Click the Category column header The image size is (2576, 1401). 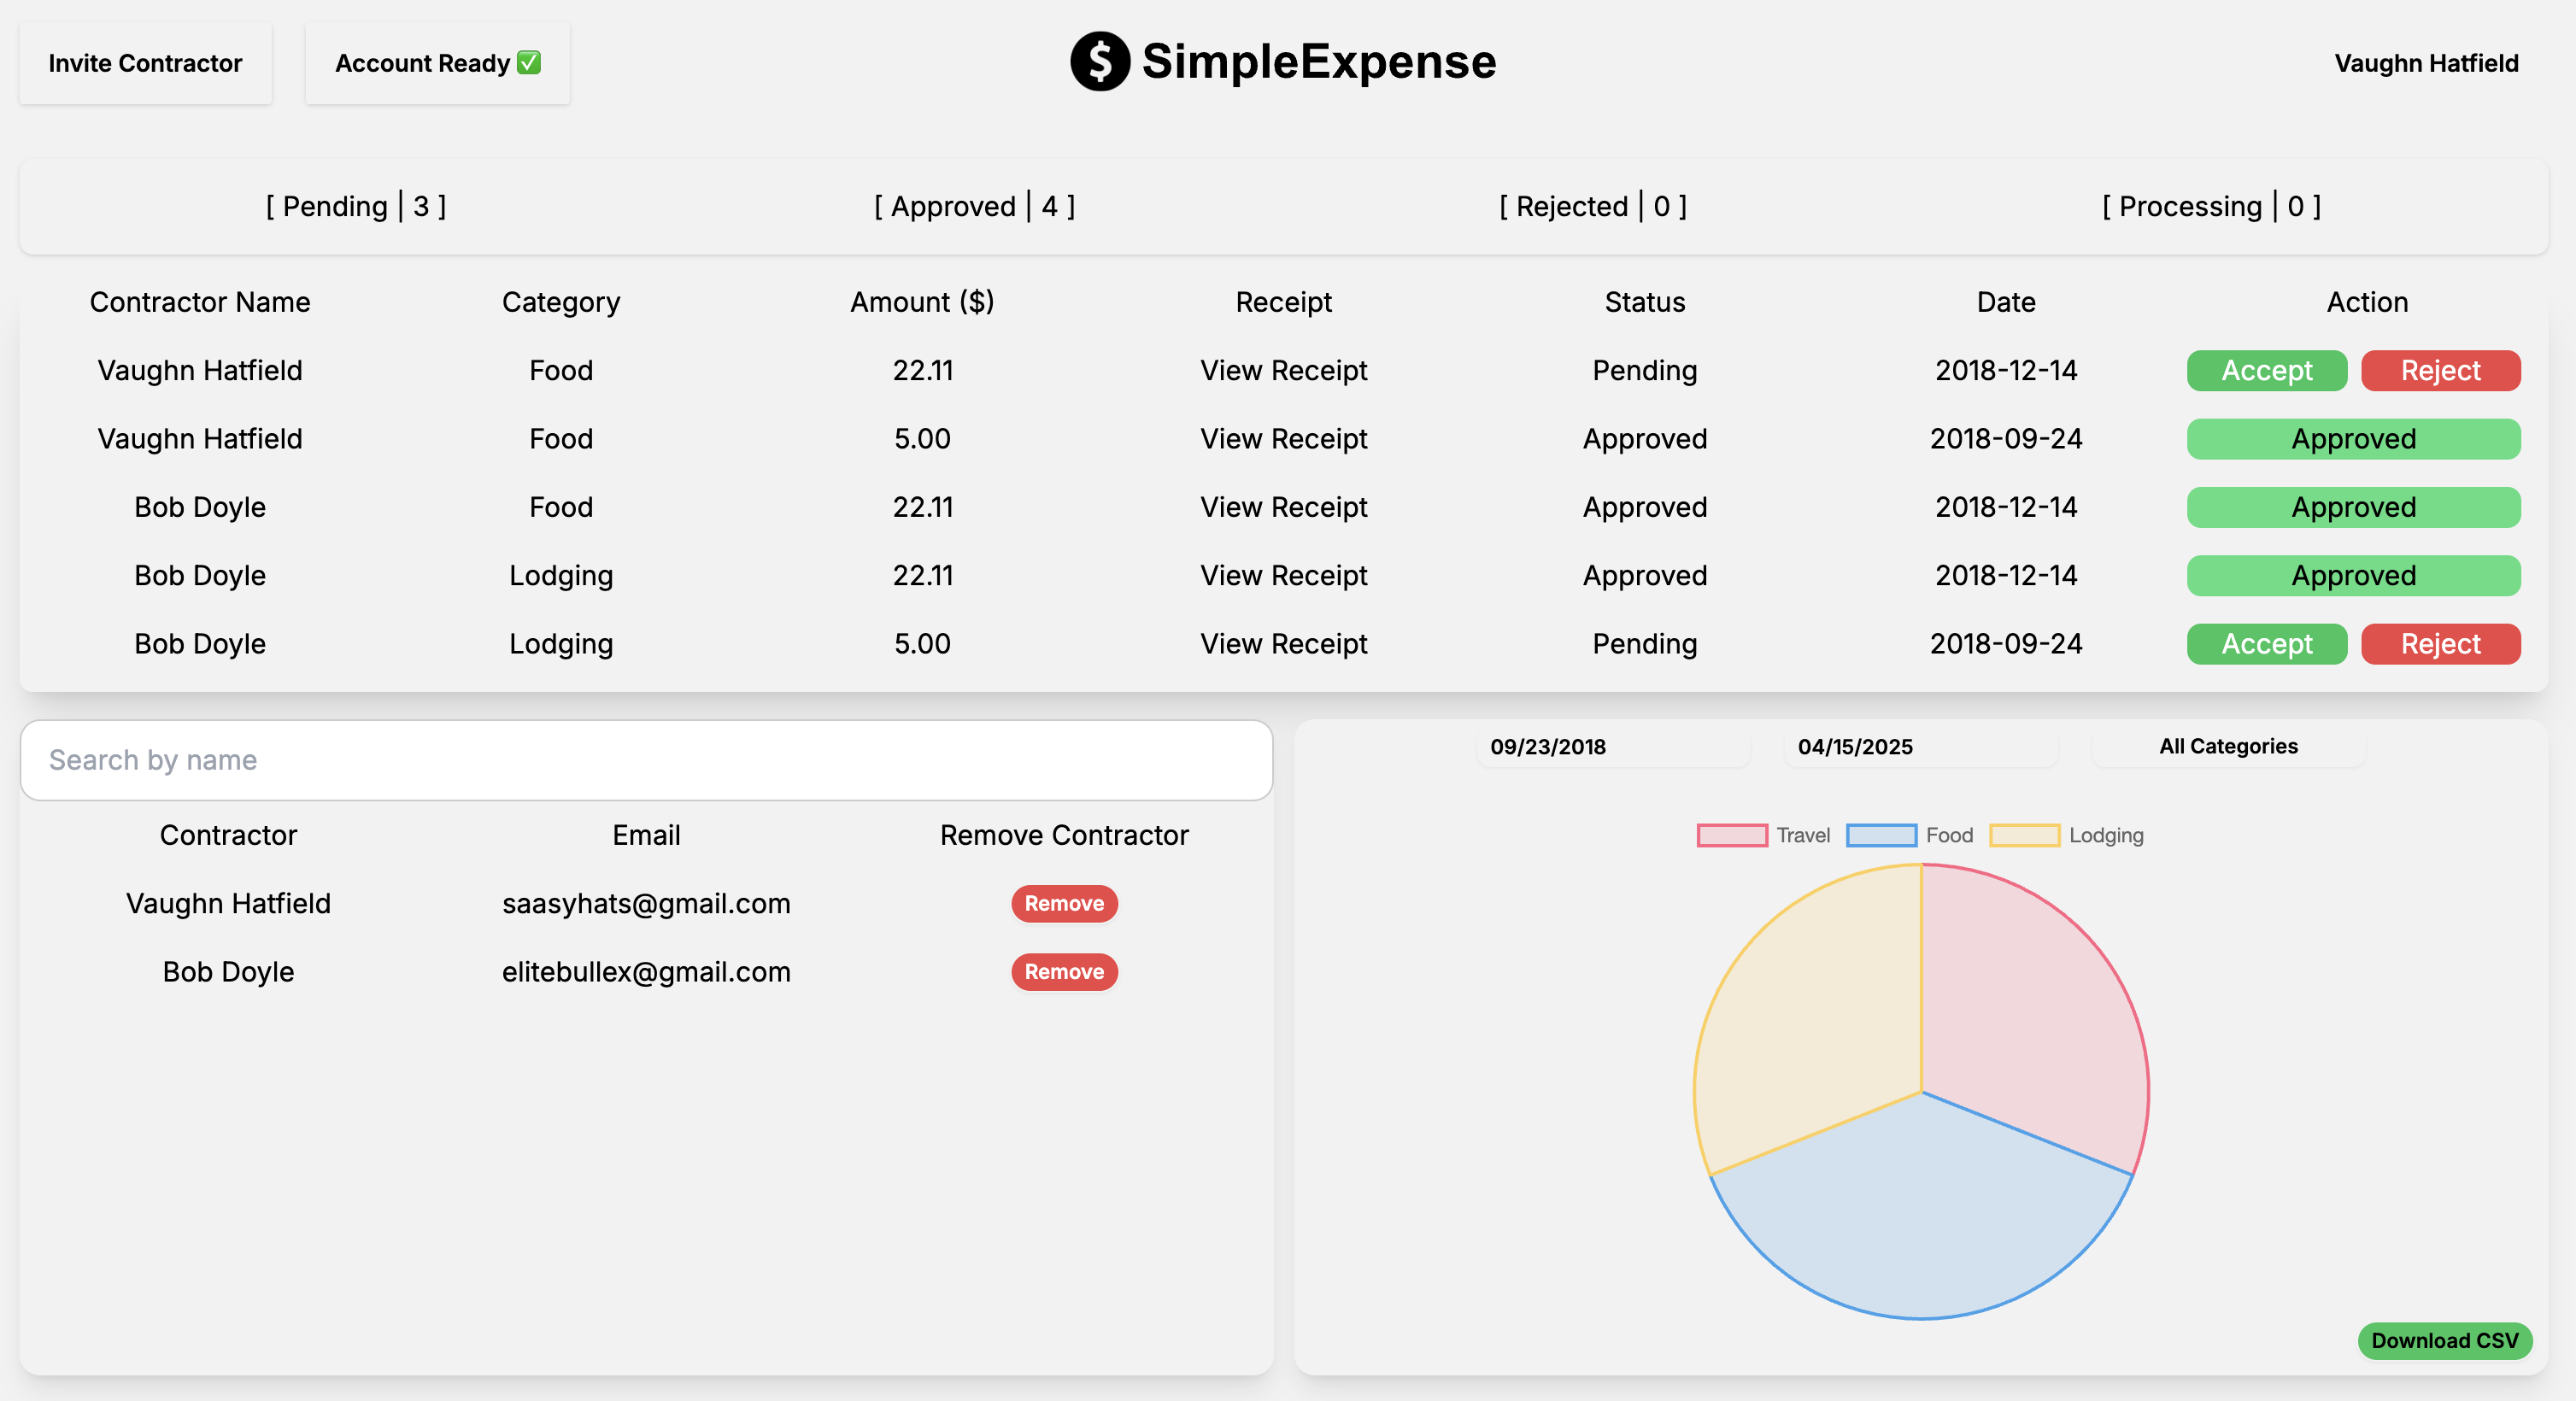pos(561,302)
